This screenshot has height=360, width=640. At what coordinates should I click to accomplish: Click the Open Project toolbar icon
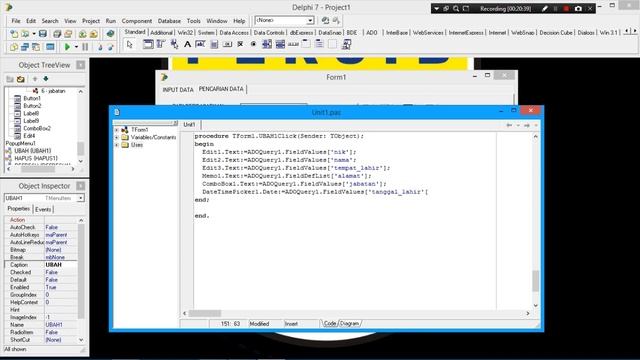68,34
